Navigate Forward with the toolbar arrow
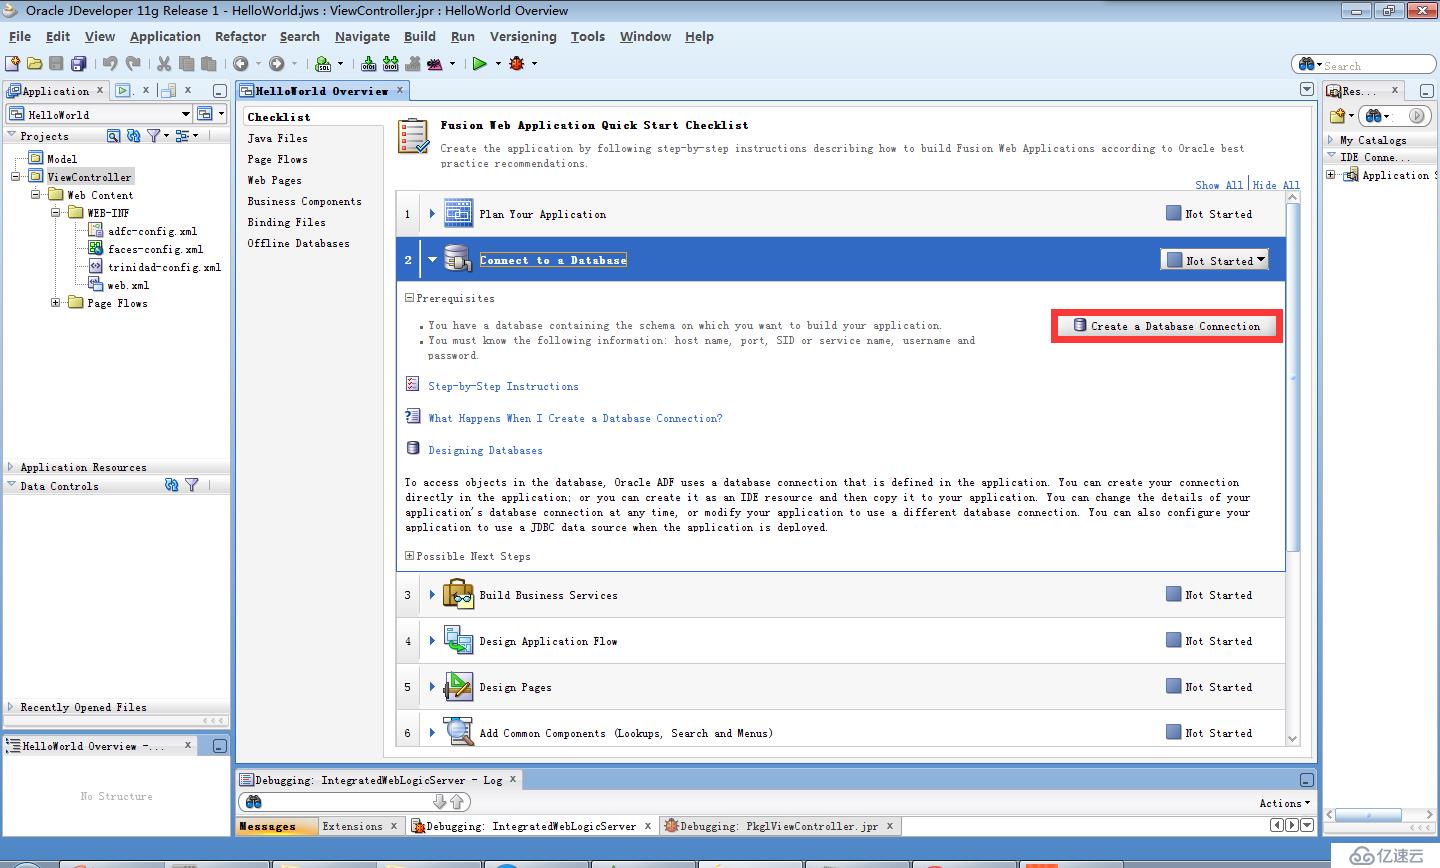 (x=276, y=63)
